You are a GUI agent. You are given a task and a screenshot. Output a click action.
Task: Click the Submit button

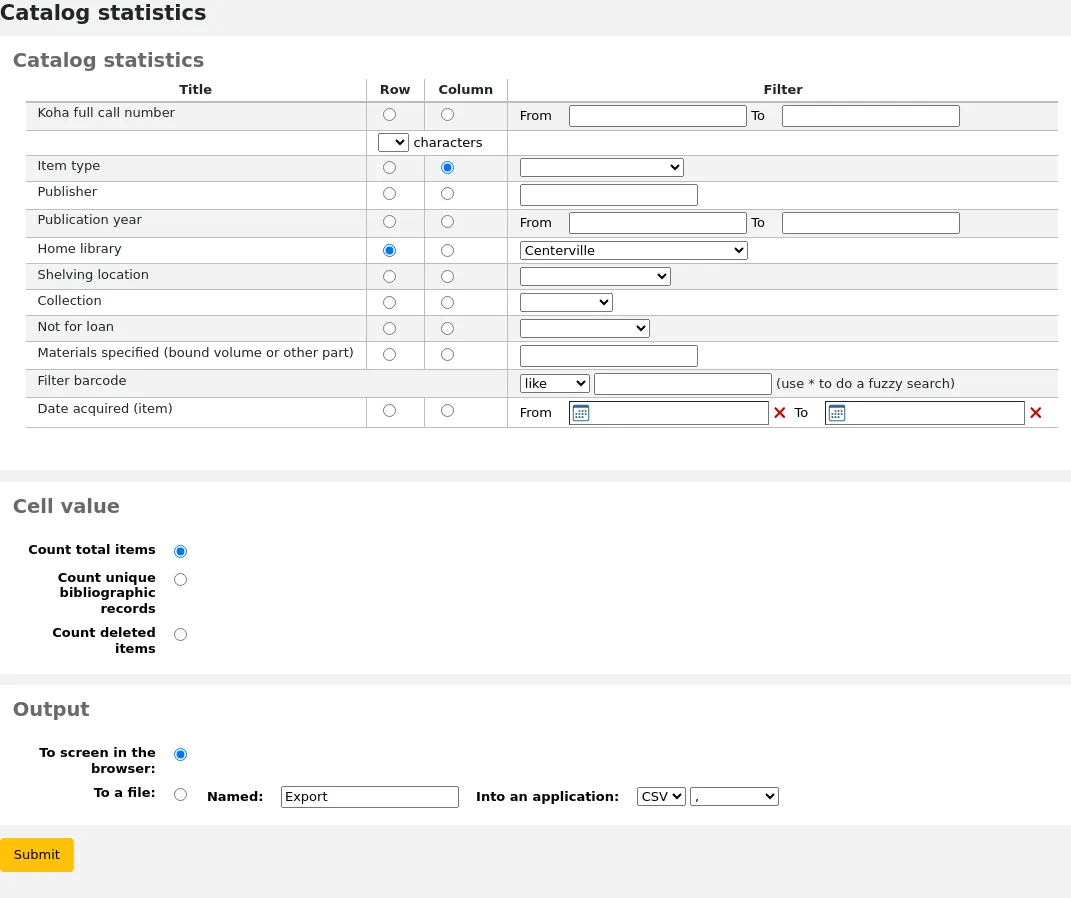37,855
